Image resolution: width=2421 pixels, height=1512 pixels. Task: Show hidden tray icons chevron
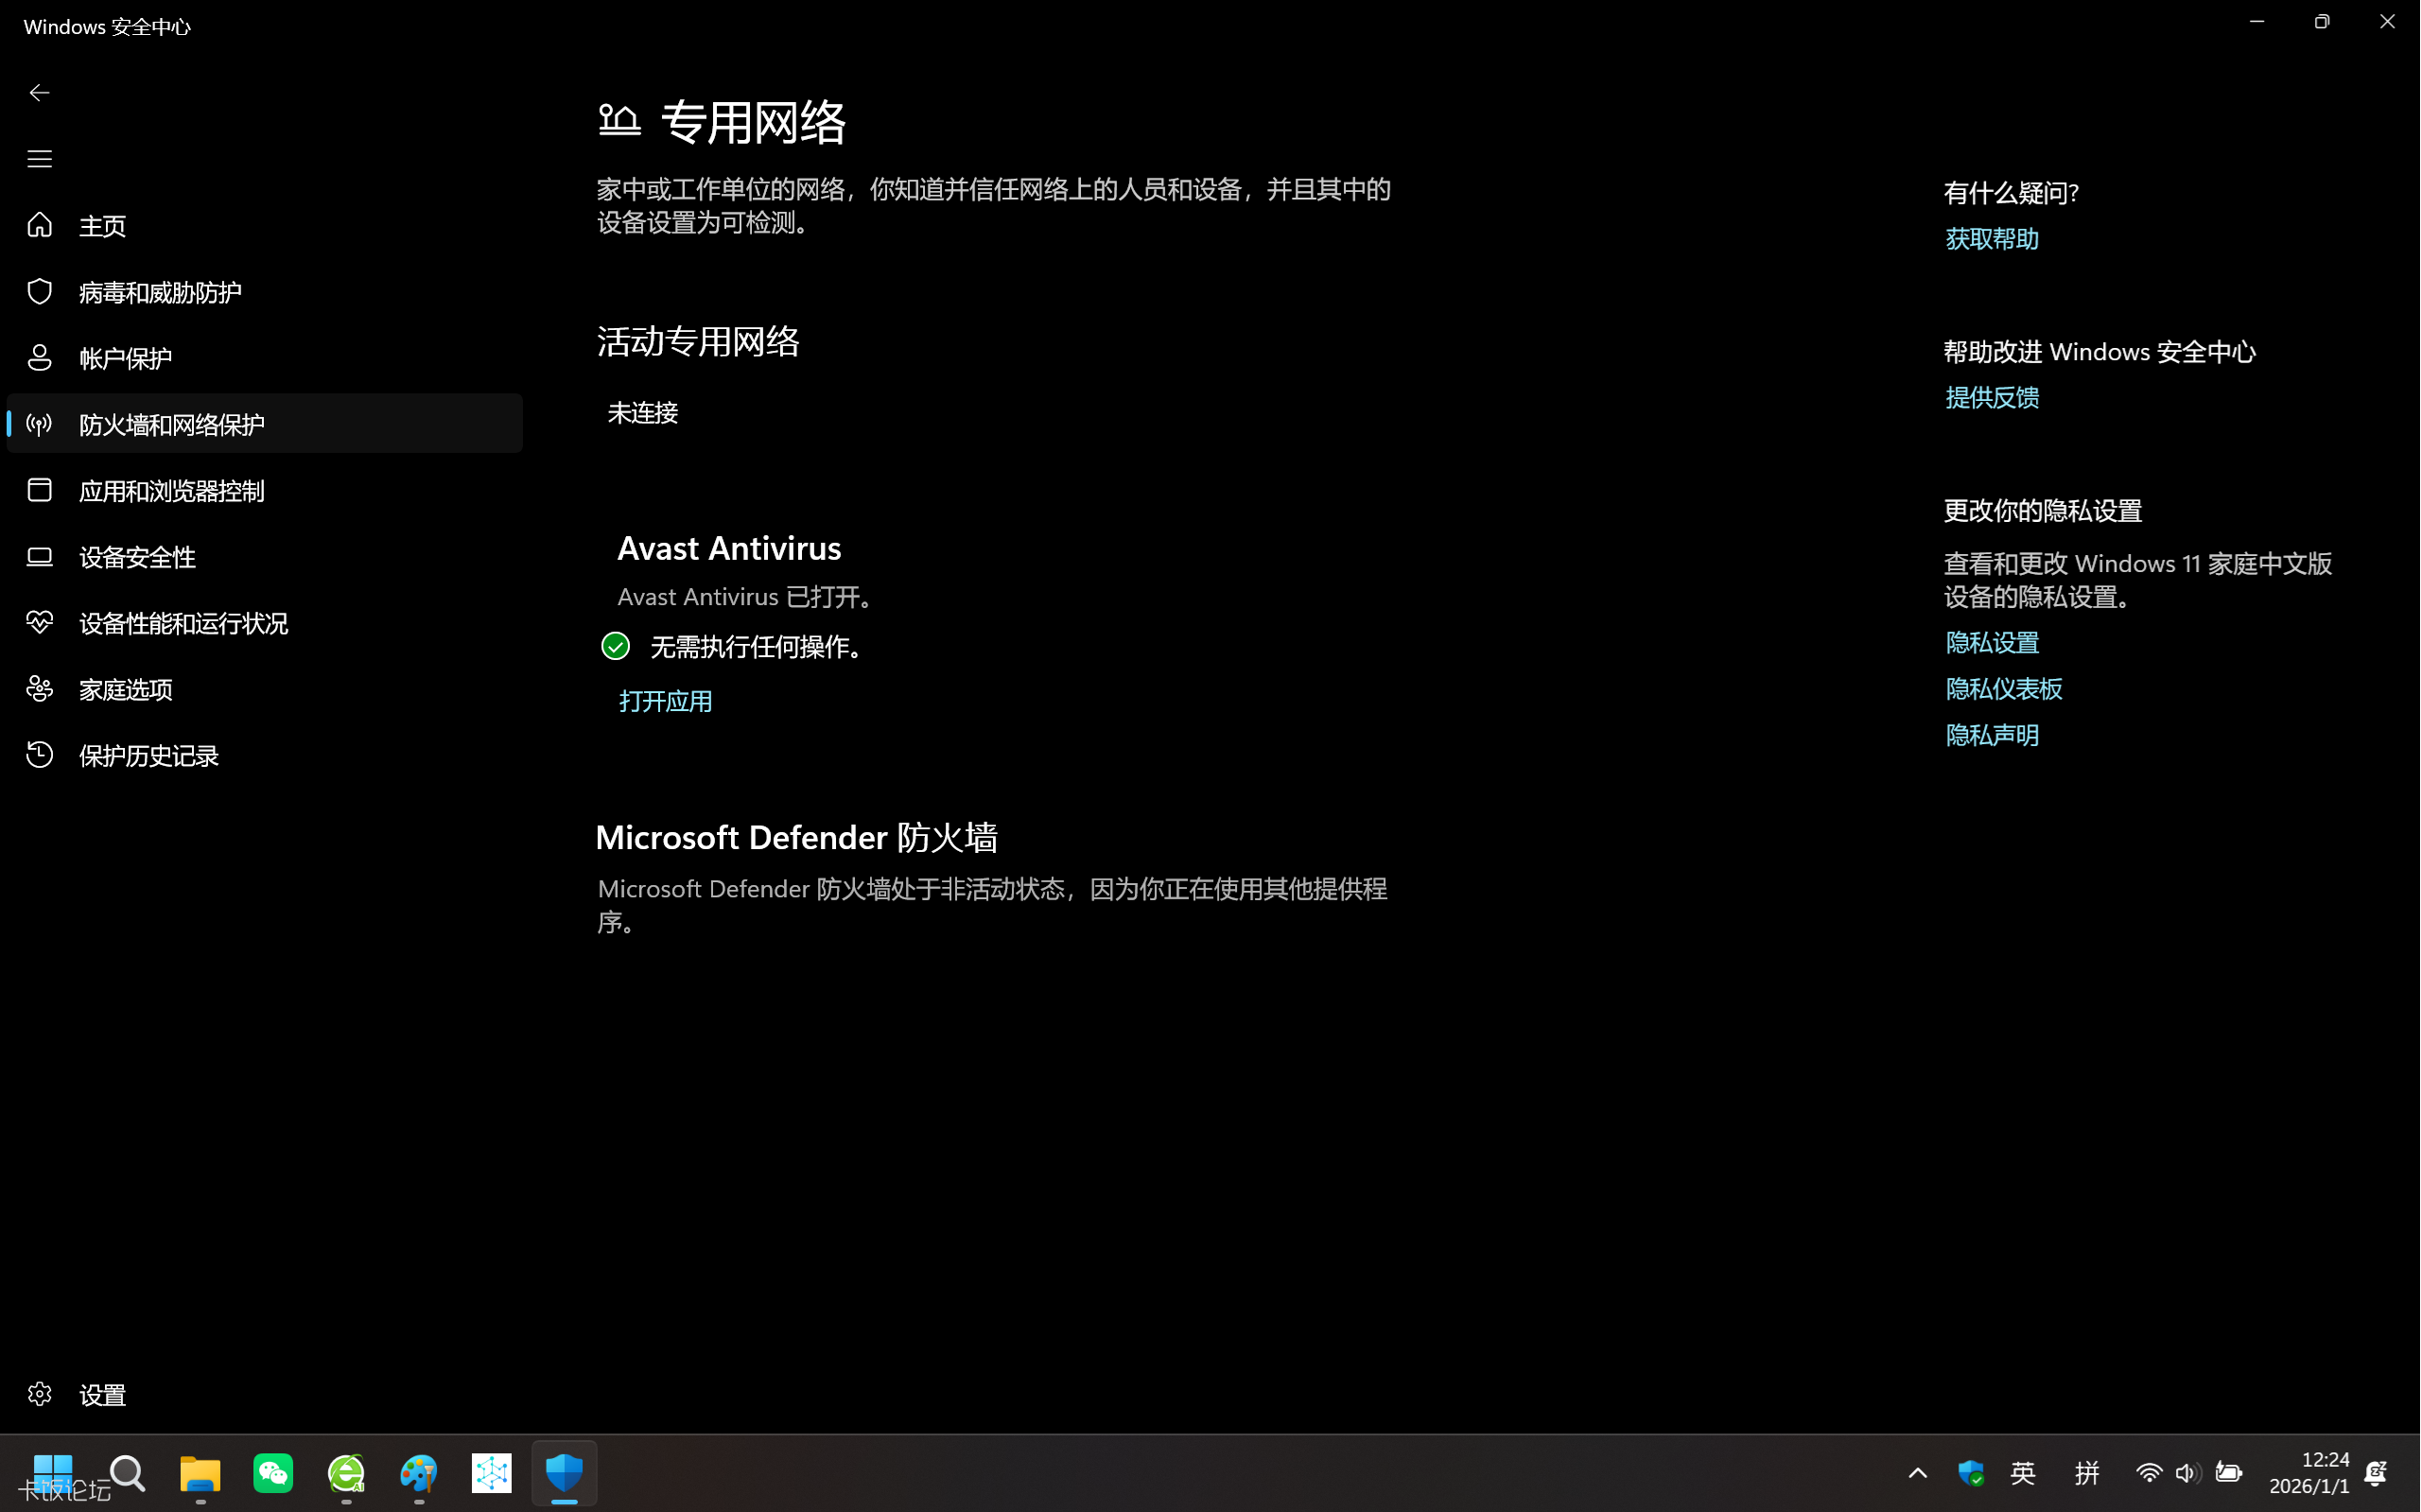click(1917, 1473)
